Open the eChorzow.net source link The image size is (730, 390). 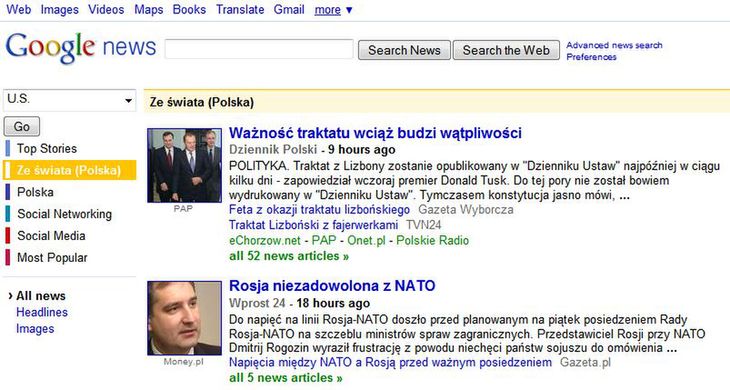point(264,240)
